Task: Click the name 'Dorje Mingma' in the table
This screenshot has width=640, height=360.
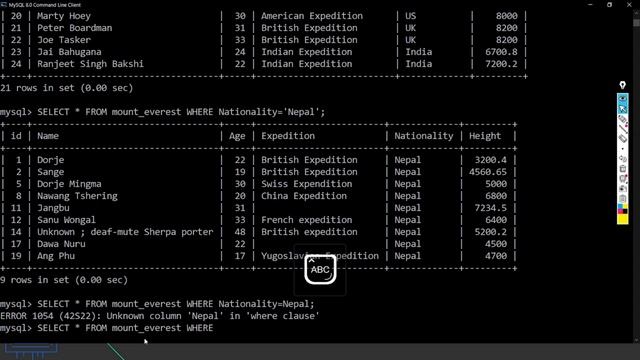Action: pyautogui.click(x=69, y=184)
